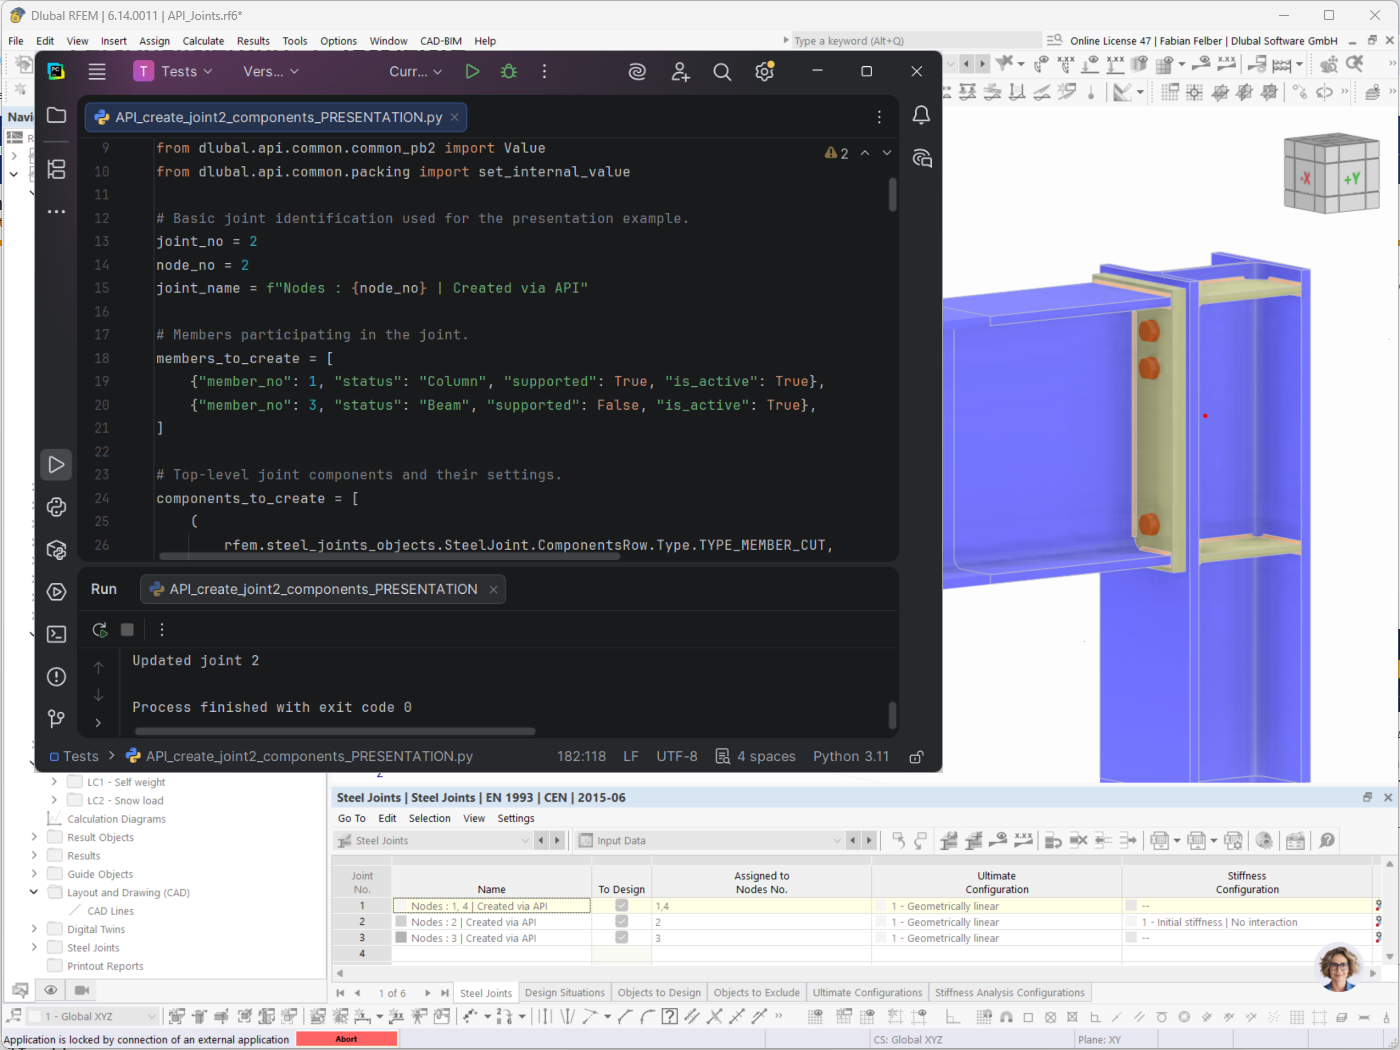
Task: Toggle the Result Objects checkbox in Navigator
Action: (55, 837)
